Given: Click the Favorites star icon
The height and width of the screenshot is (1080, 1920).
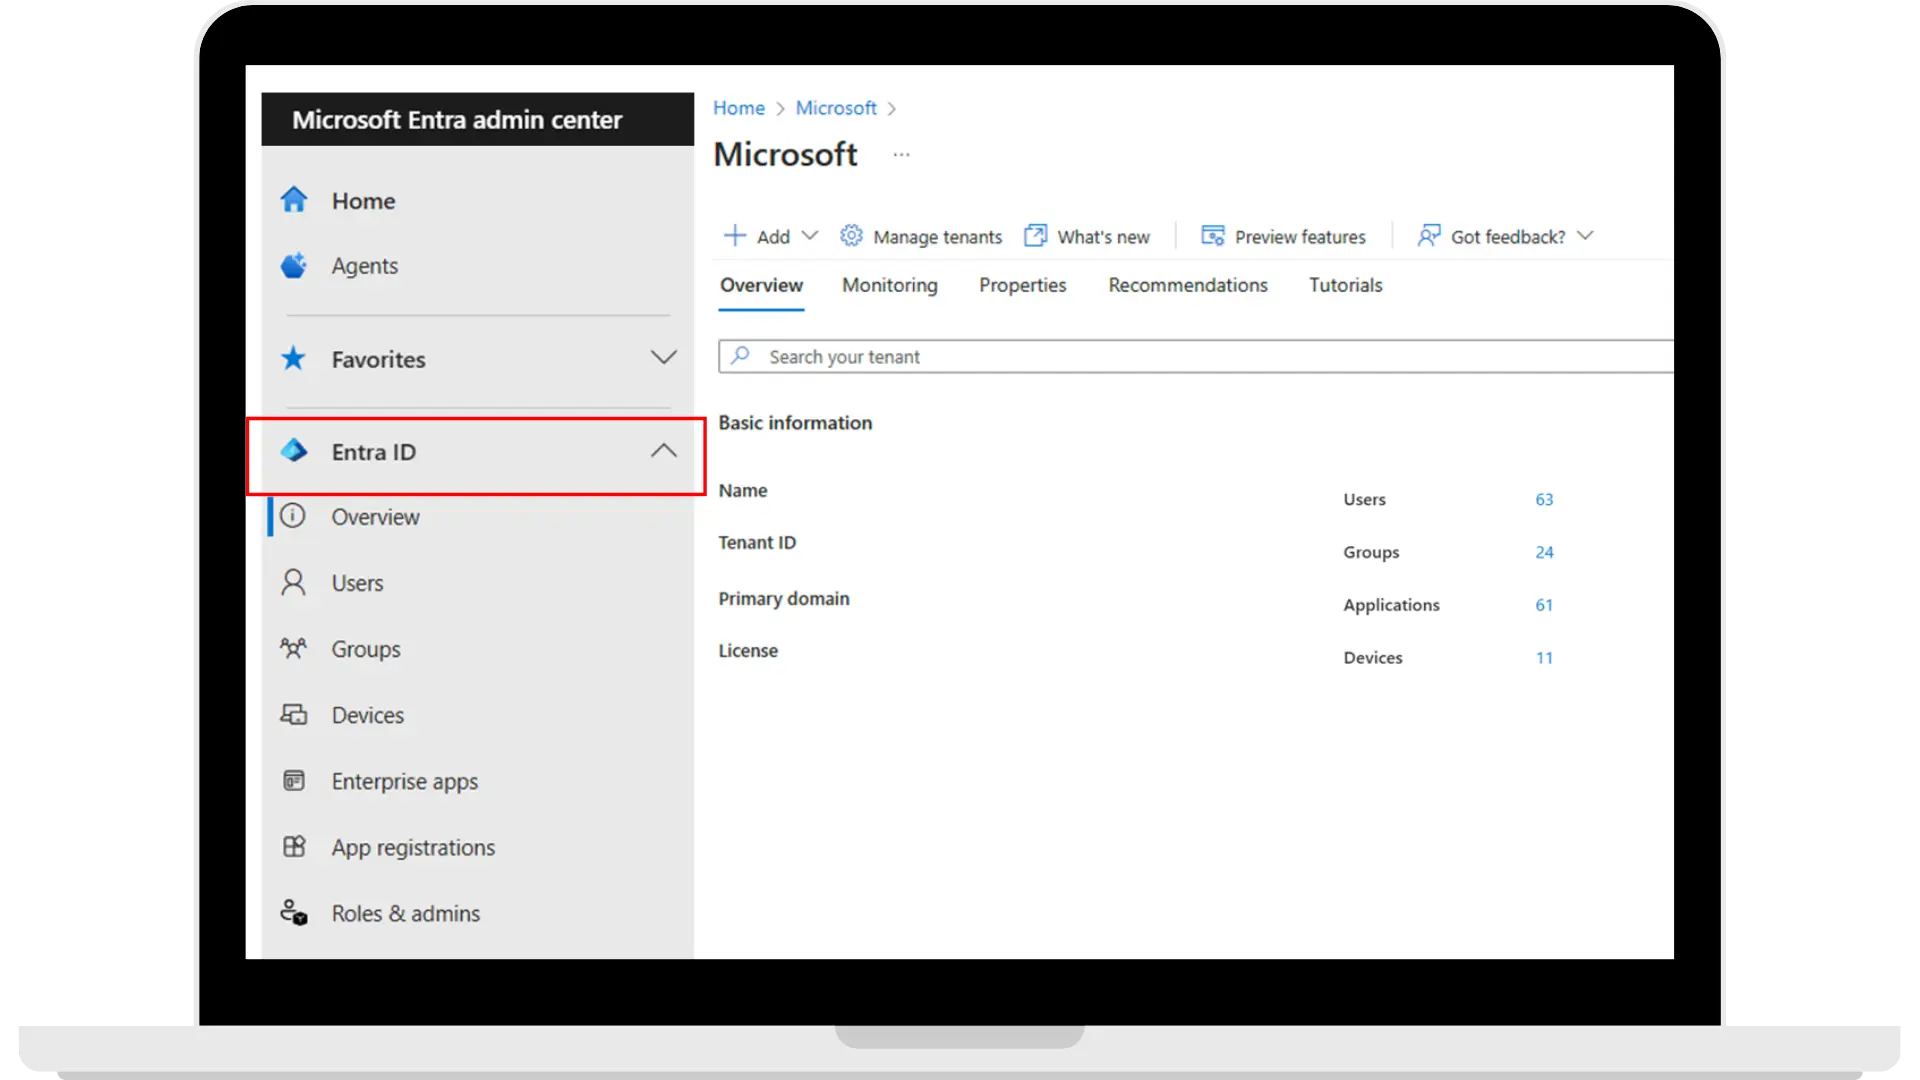Looking at the screenshot, I should pyautogui.click(x=293, y=358).
